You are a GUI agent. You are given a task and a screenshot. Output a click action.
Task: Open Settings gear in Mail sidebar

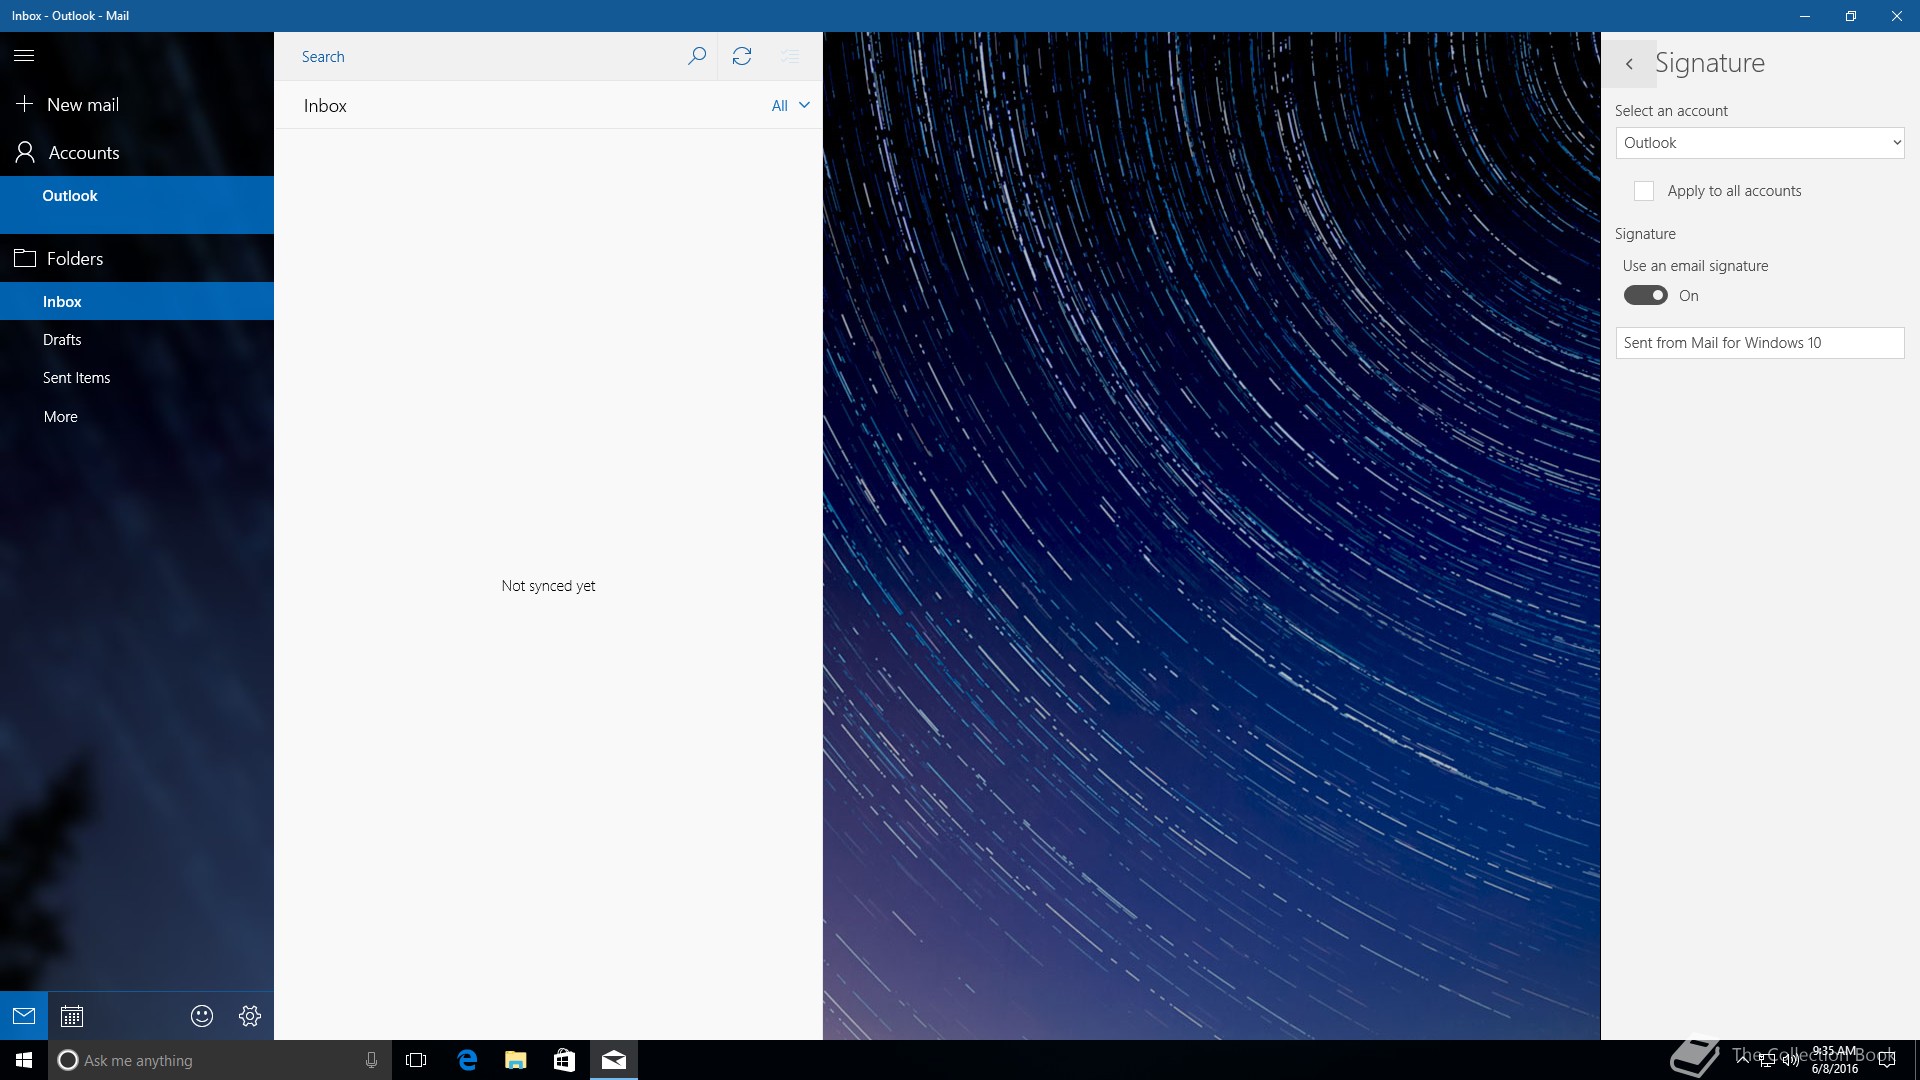tap(250, 1016)
